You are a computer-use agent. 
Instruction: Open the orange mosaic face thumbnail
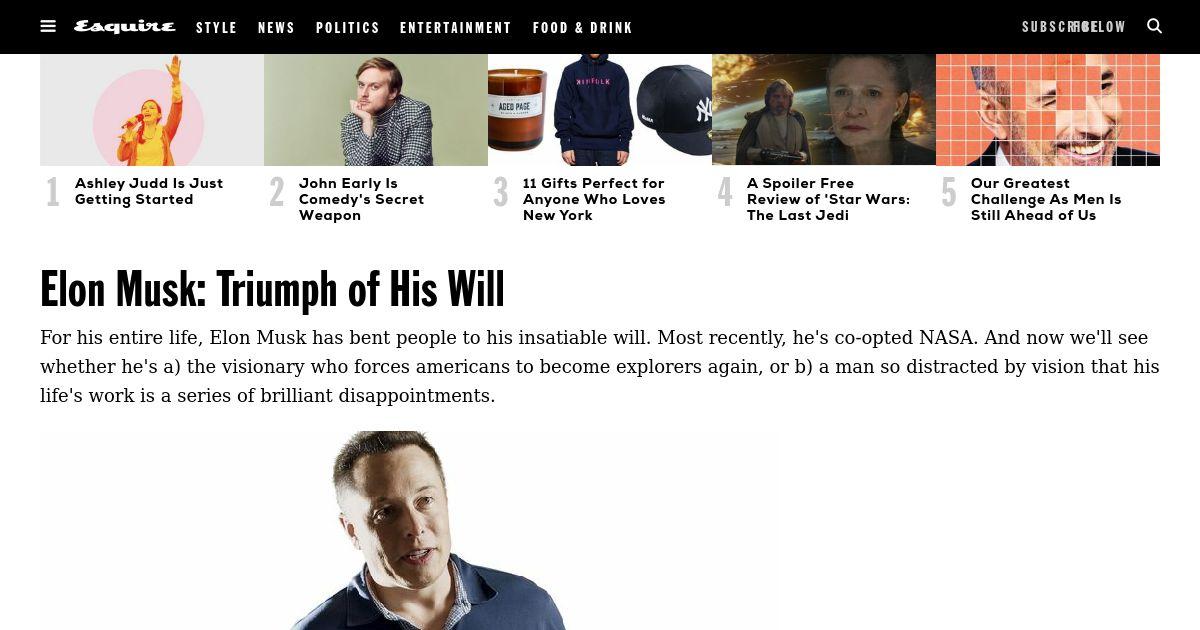[1048, 110]
